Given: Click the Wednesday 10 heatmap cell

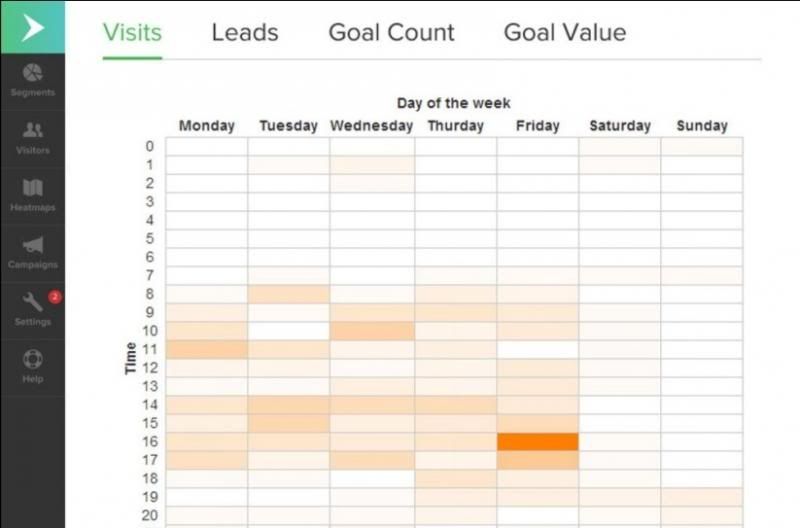Looking at the screenshot, I should coord(372,331).
